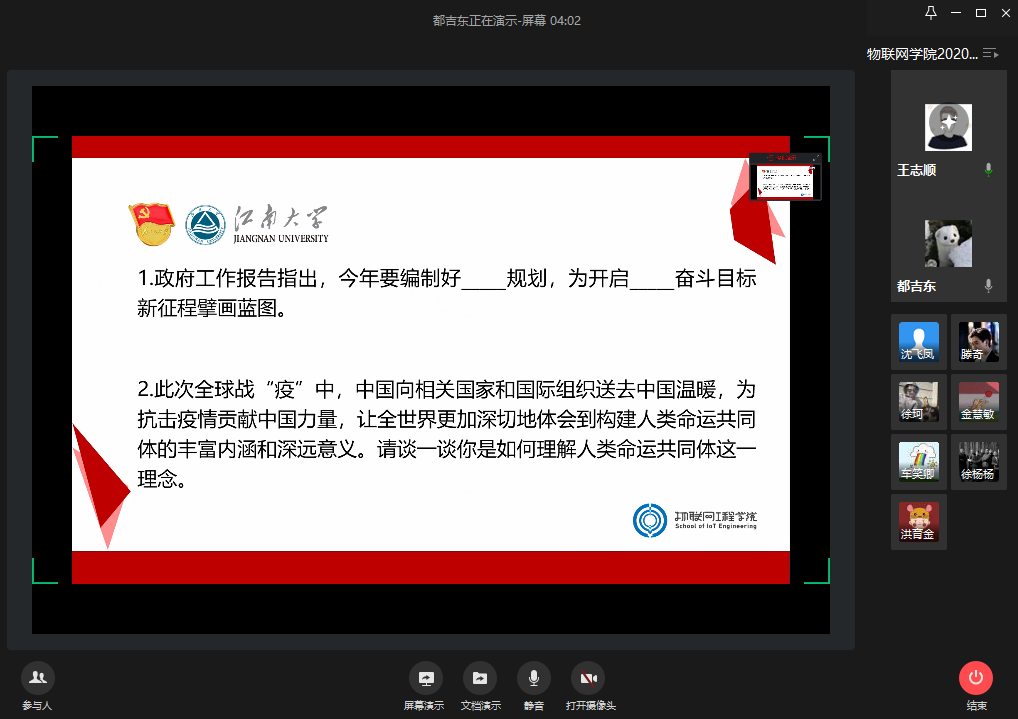Select participant 徐杨杨 tile

(978, 462)
